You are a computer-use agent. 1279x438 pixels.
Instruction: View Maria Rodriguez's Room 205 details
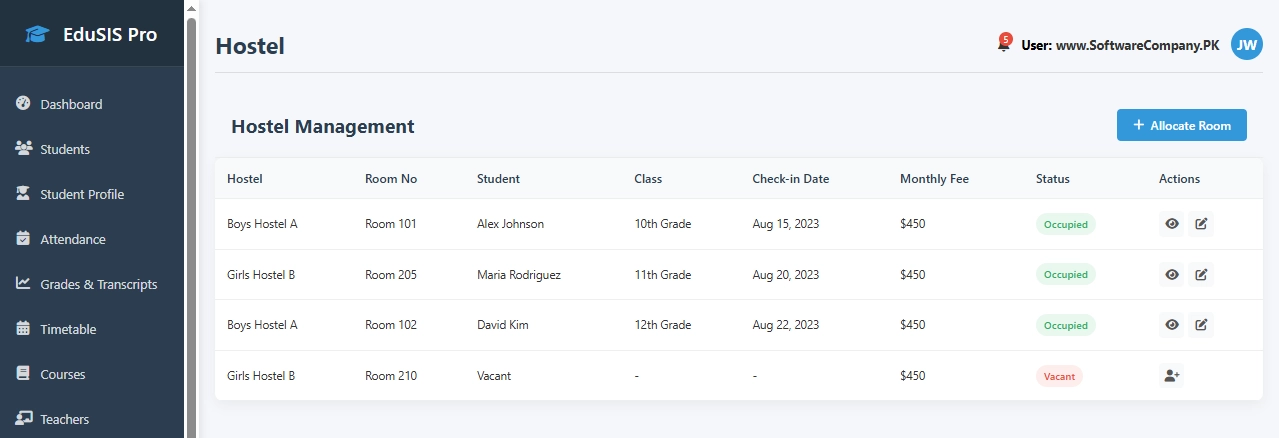1171,274
